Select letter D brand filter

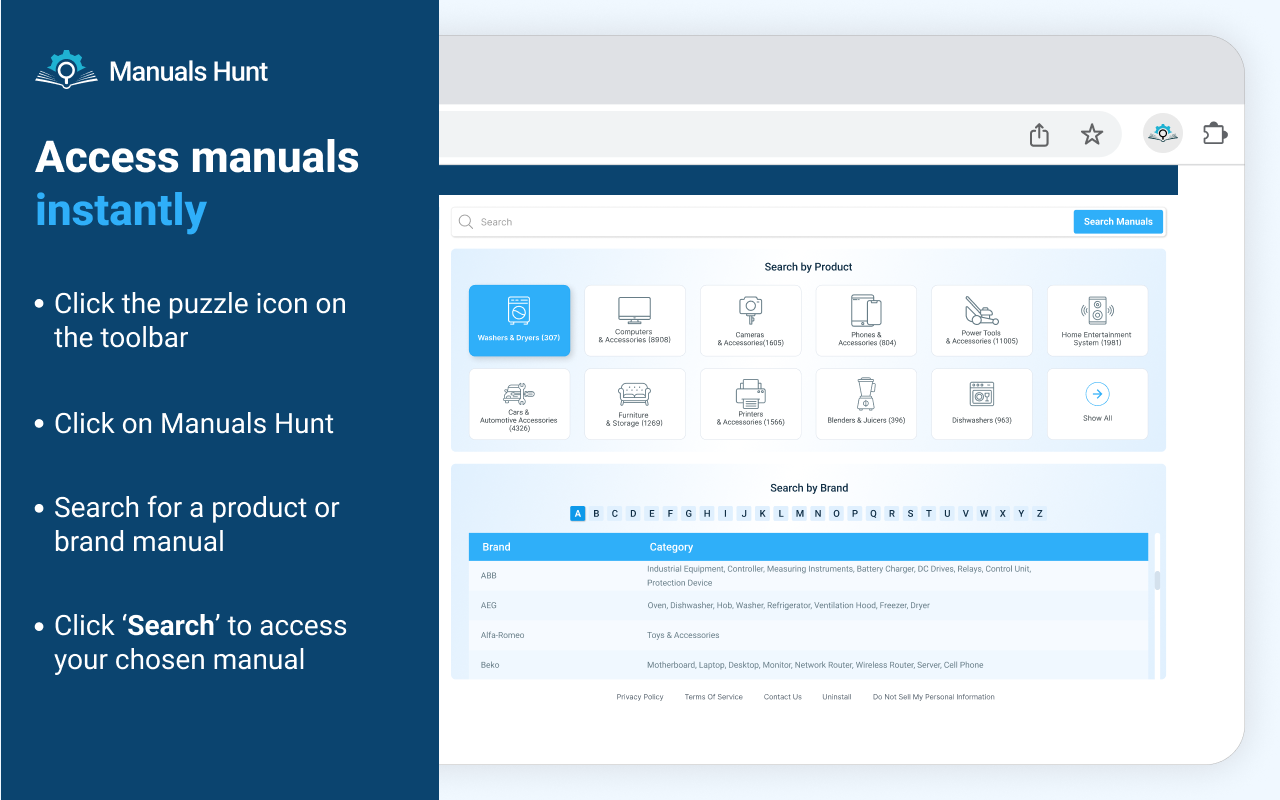coord(633,514)
